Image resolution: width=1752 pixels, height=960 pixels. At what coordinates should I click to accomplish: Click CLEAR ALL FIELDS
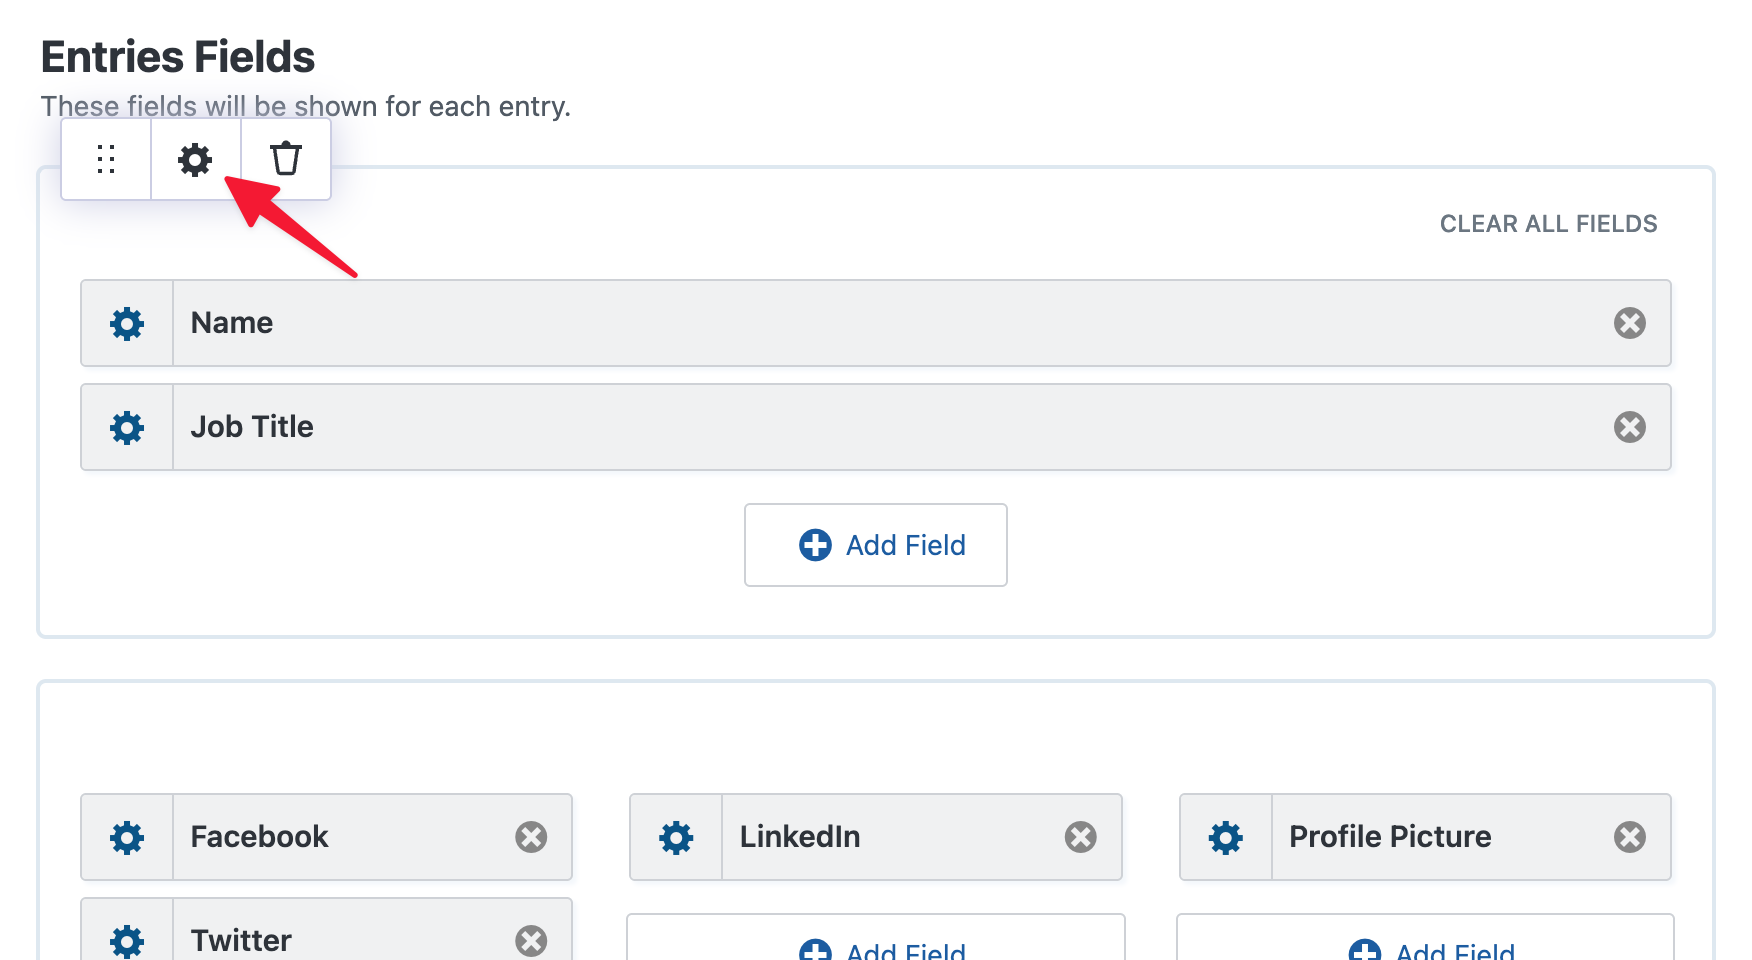pos(1548,223)
